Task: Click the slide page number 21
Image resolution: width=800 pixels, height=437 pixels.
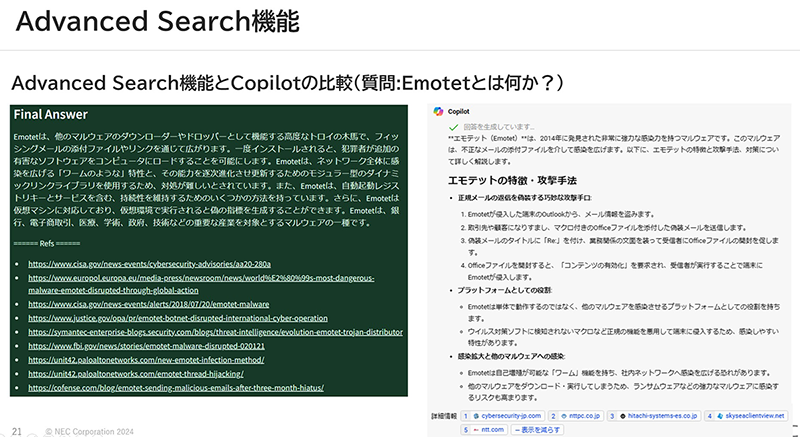Action: [17, 432]
